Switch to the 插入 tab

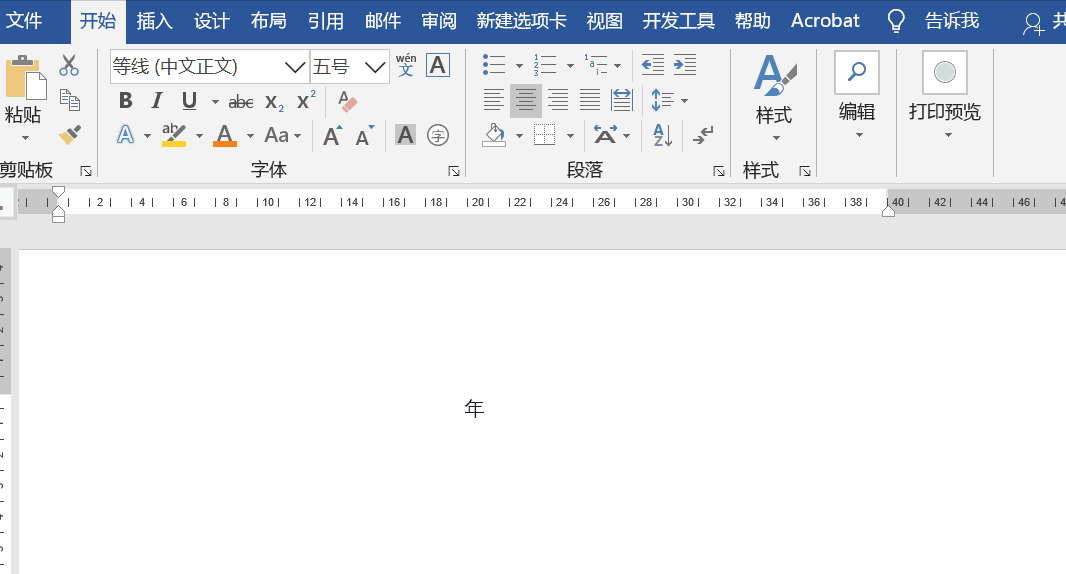[x=154, y=21]
